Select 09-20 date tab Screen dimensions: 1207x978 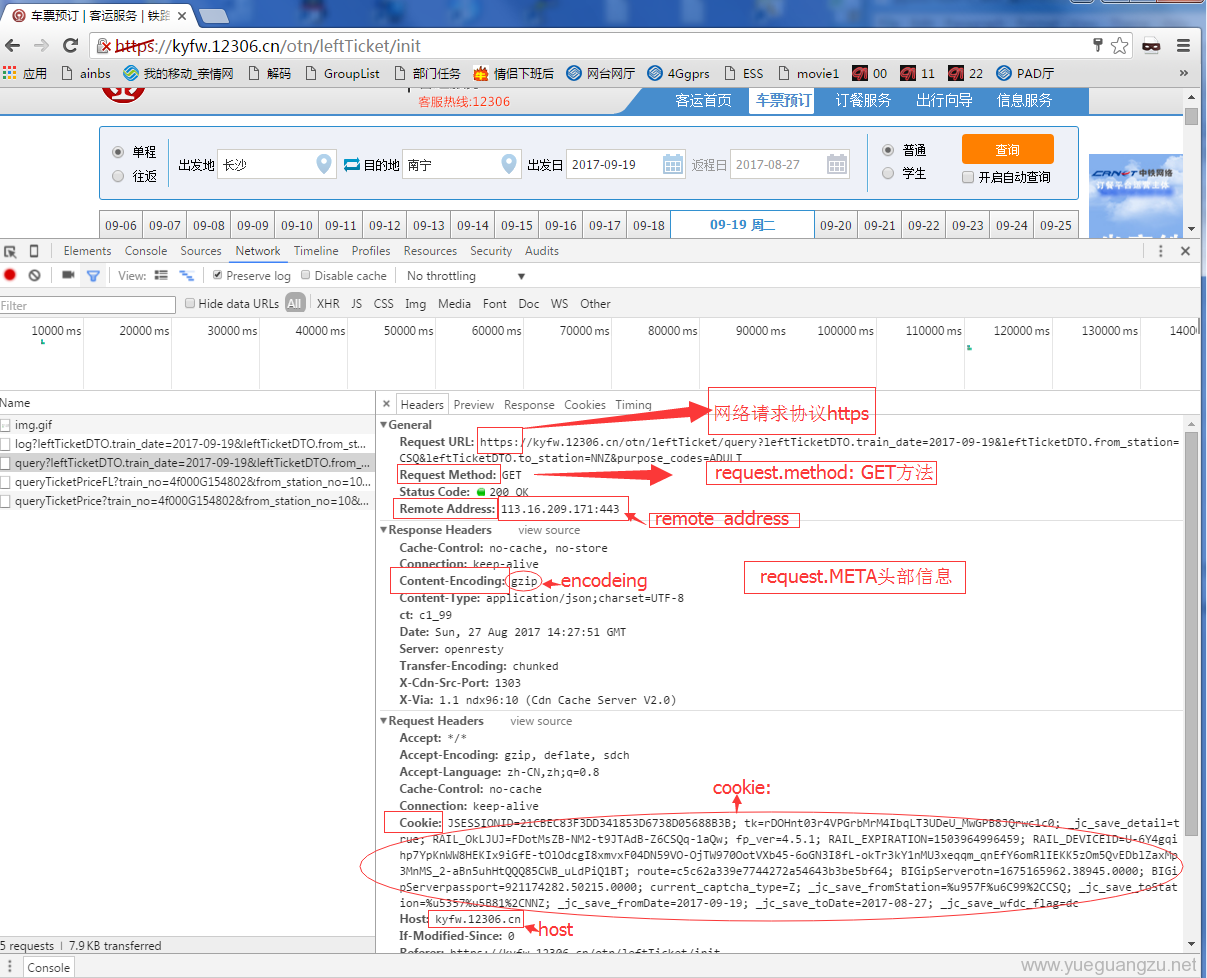point(836,225)
